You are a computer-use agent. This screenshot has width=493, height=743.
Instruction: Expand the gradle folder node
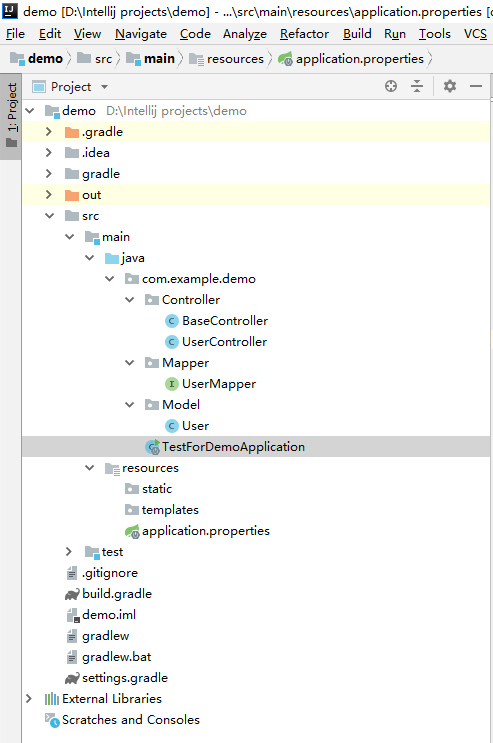(x=48, y=174)
